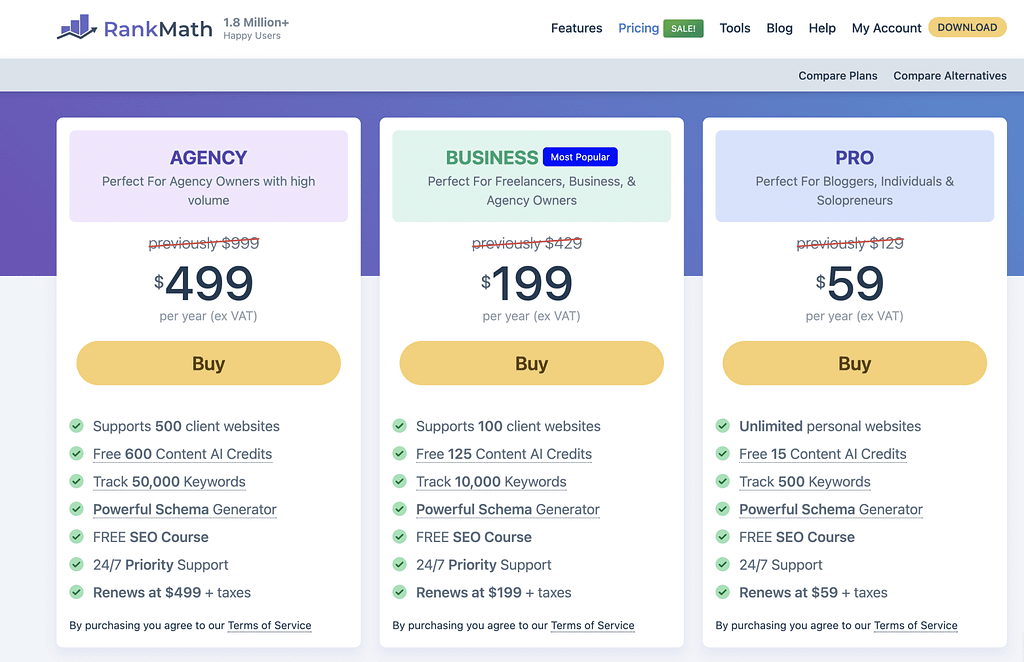The height and width of the screenshot is (662, 1024).
Task: Go to the Tools menu item
Action: point(734,28)
